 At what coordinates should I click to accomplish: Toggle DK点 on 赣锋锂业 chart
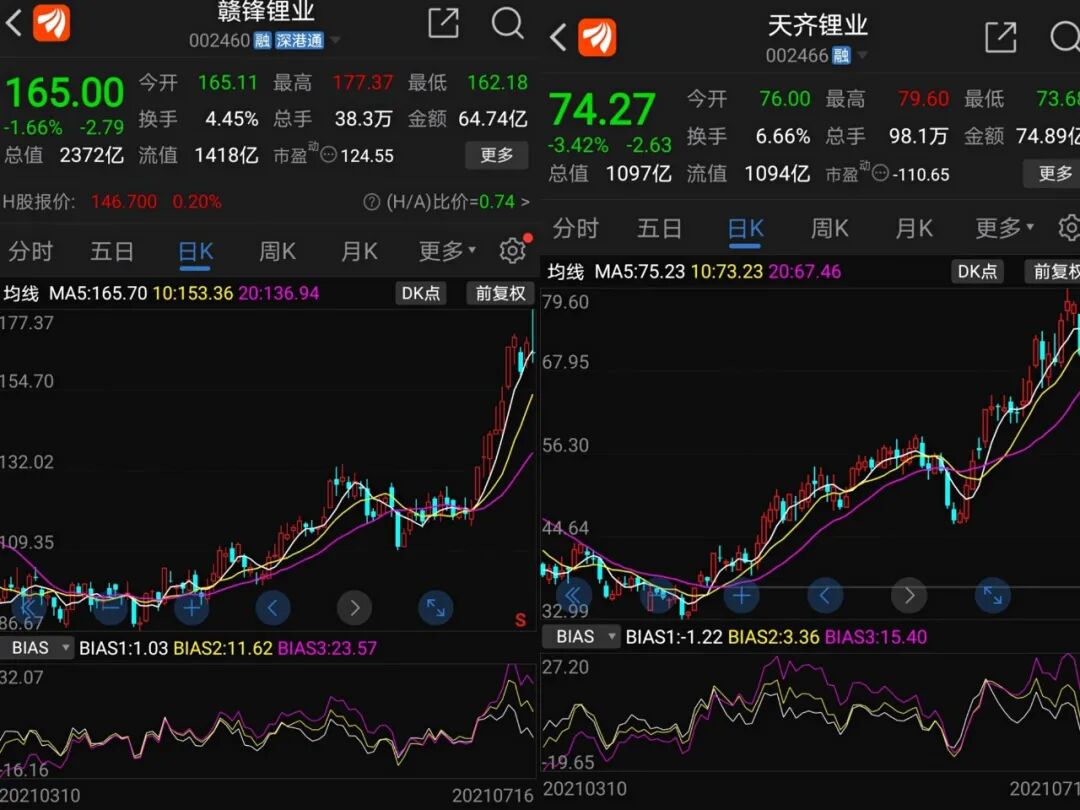[x=421, y=293]
